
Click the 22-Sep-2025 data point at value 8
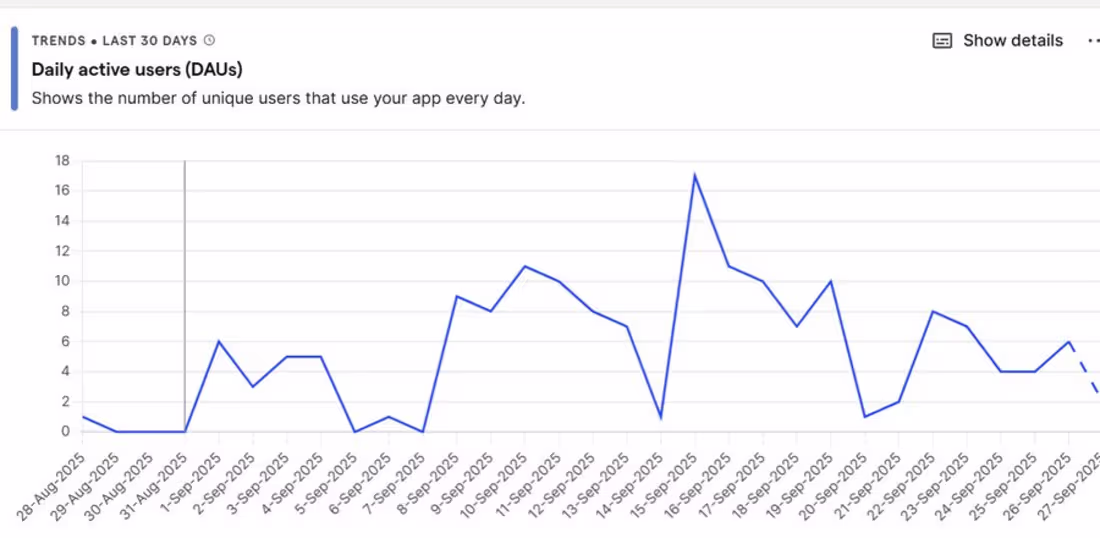point(932,311)
